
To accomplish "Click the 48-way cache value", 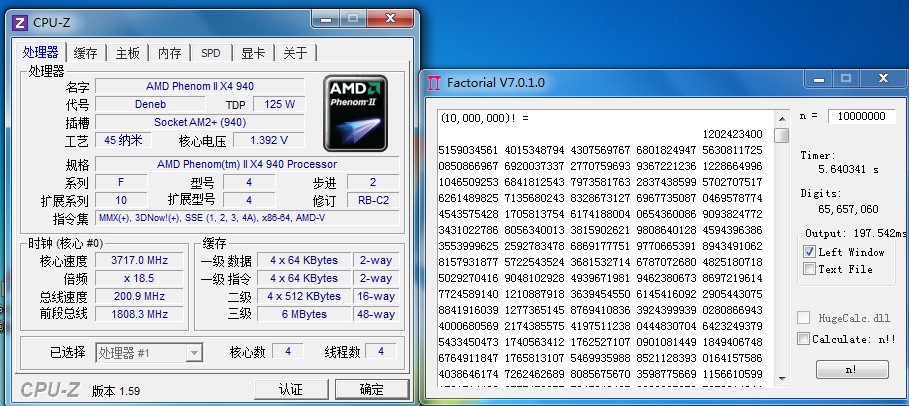I will [x=375, y=314].
